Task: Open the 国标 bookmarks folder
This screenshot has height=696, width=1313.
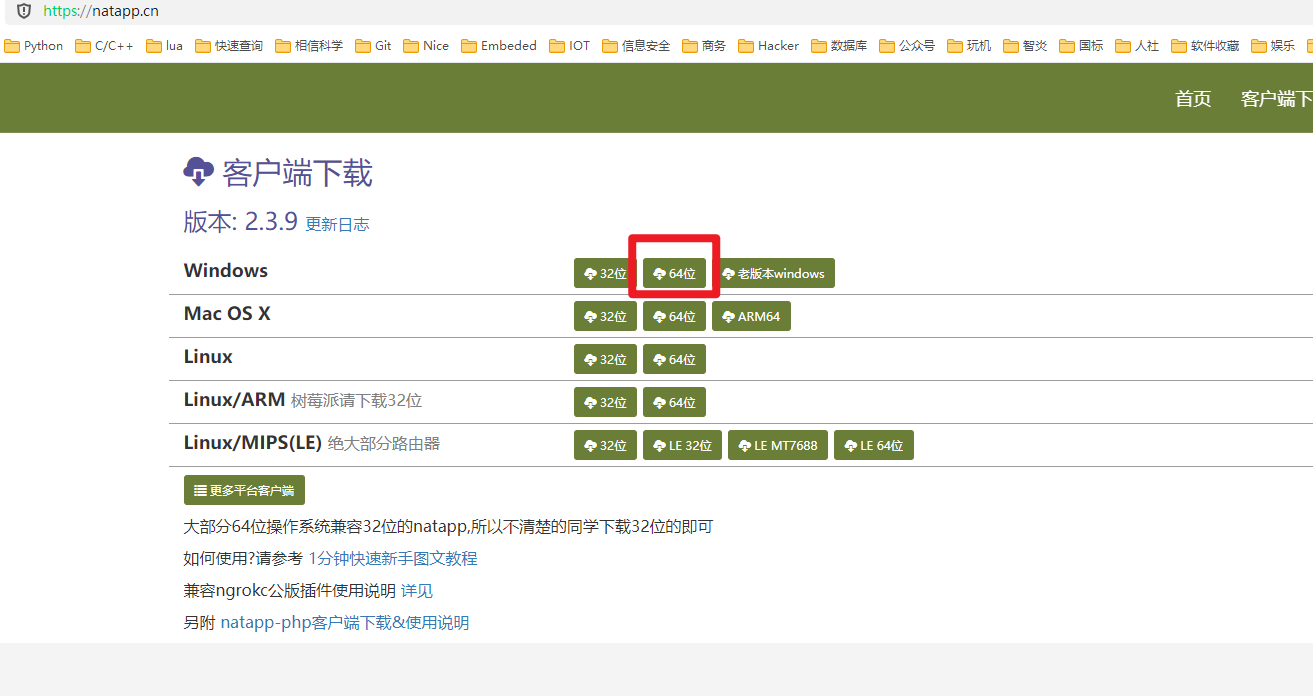Action: pos(1081,46)
